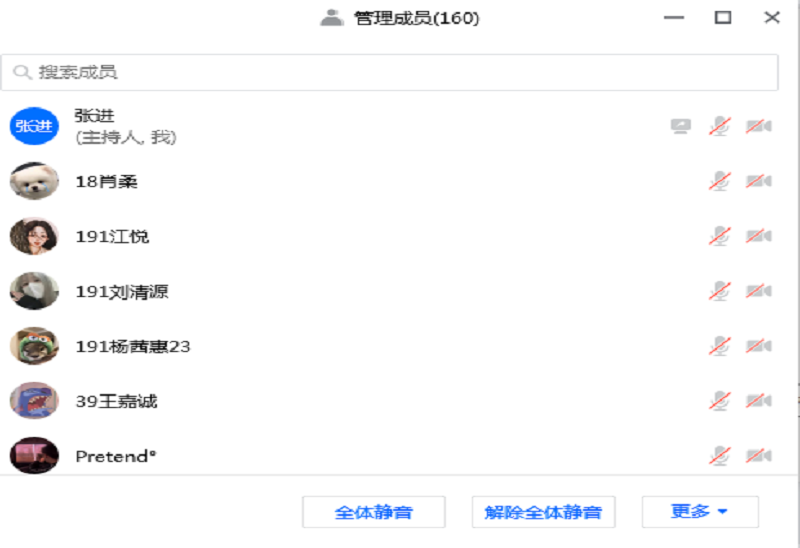
Task: Click camera icon for 18肖柔
Action: tap(759, 181)
